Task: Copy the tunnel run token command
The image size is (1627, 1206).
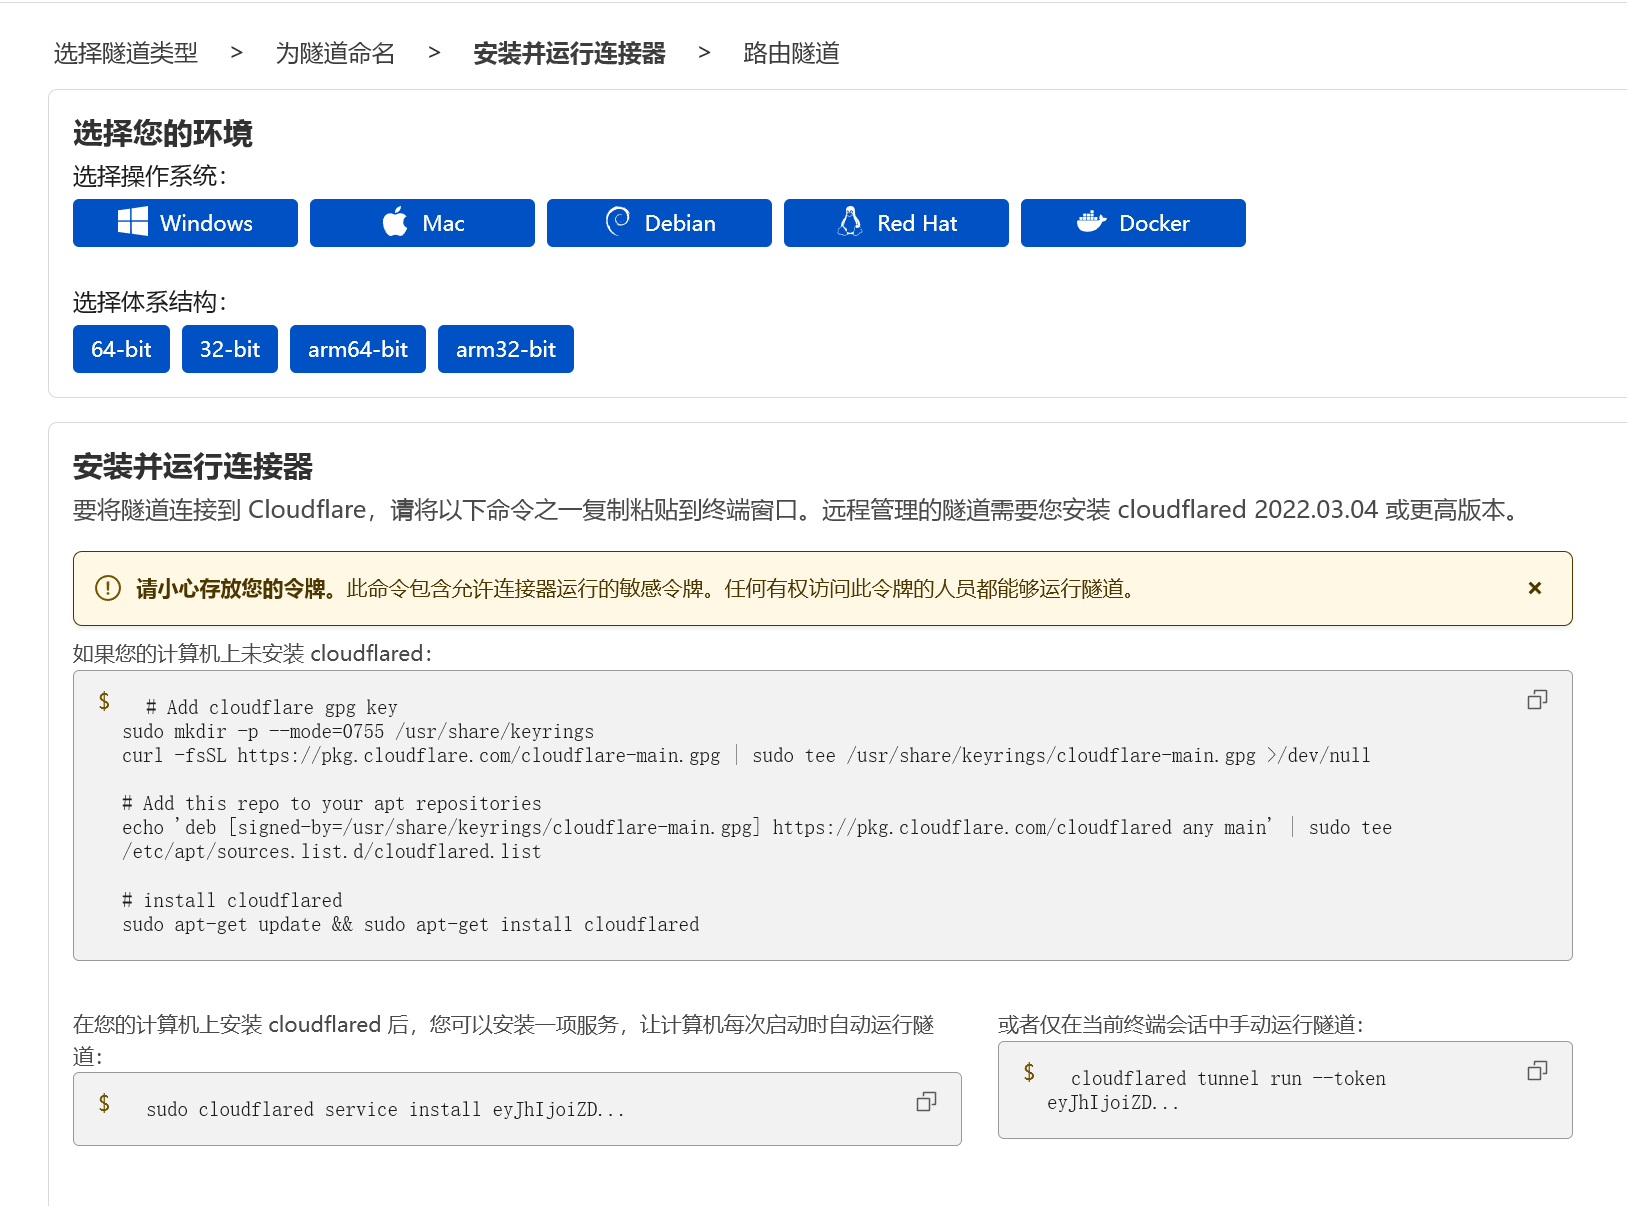Action: point(1537,1071)
